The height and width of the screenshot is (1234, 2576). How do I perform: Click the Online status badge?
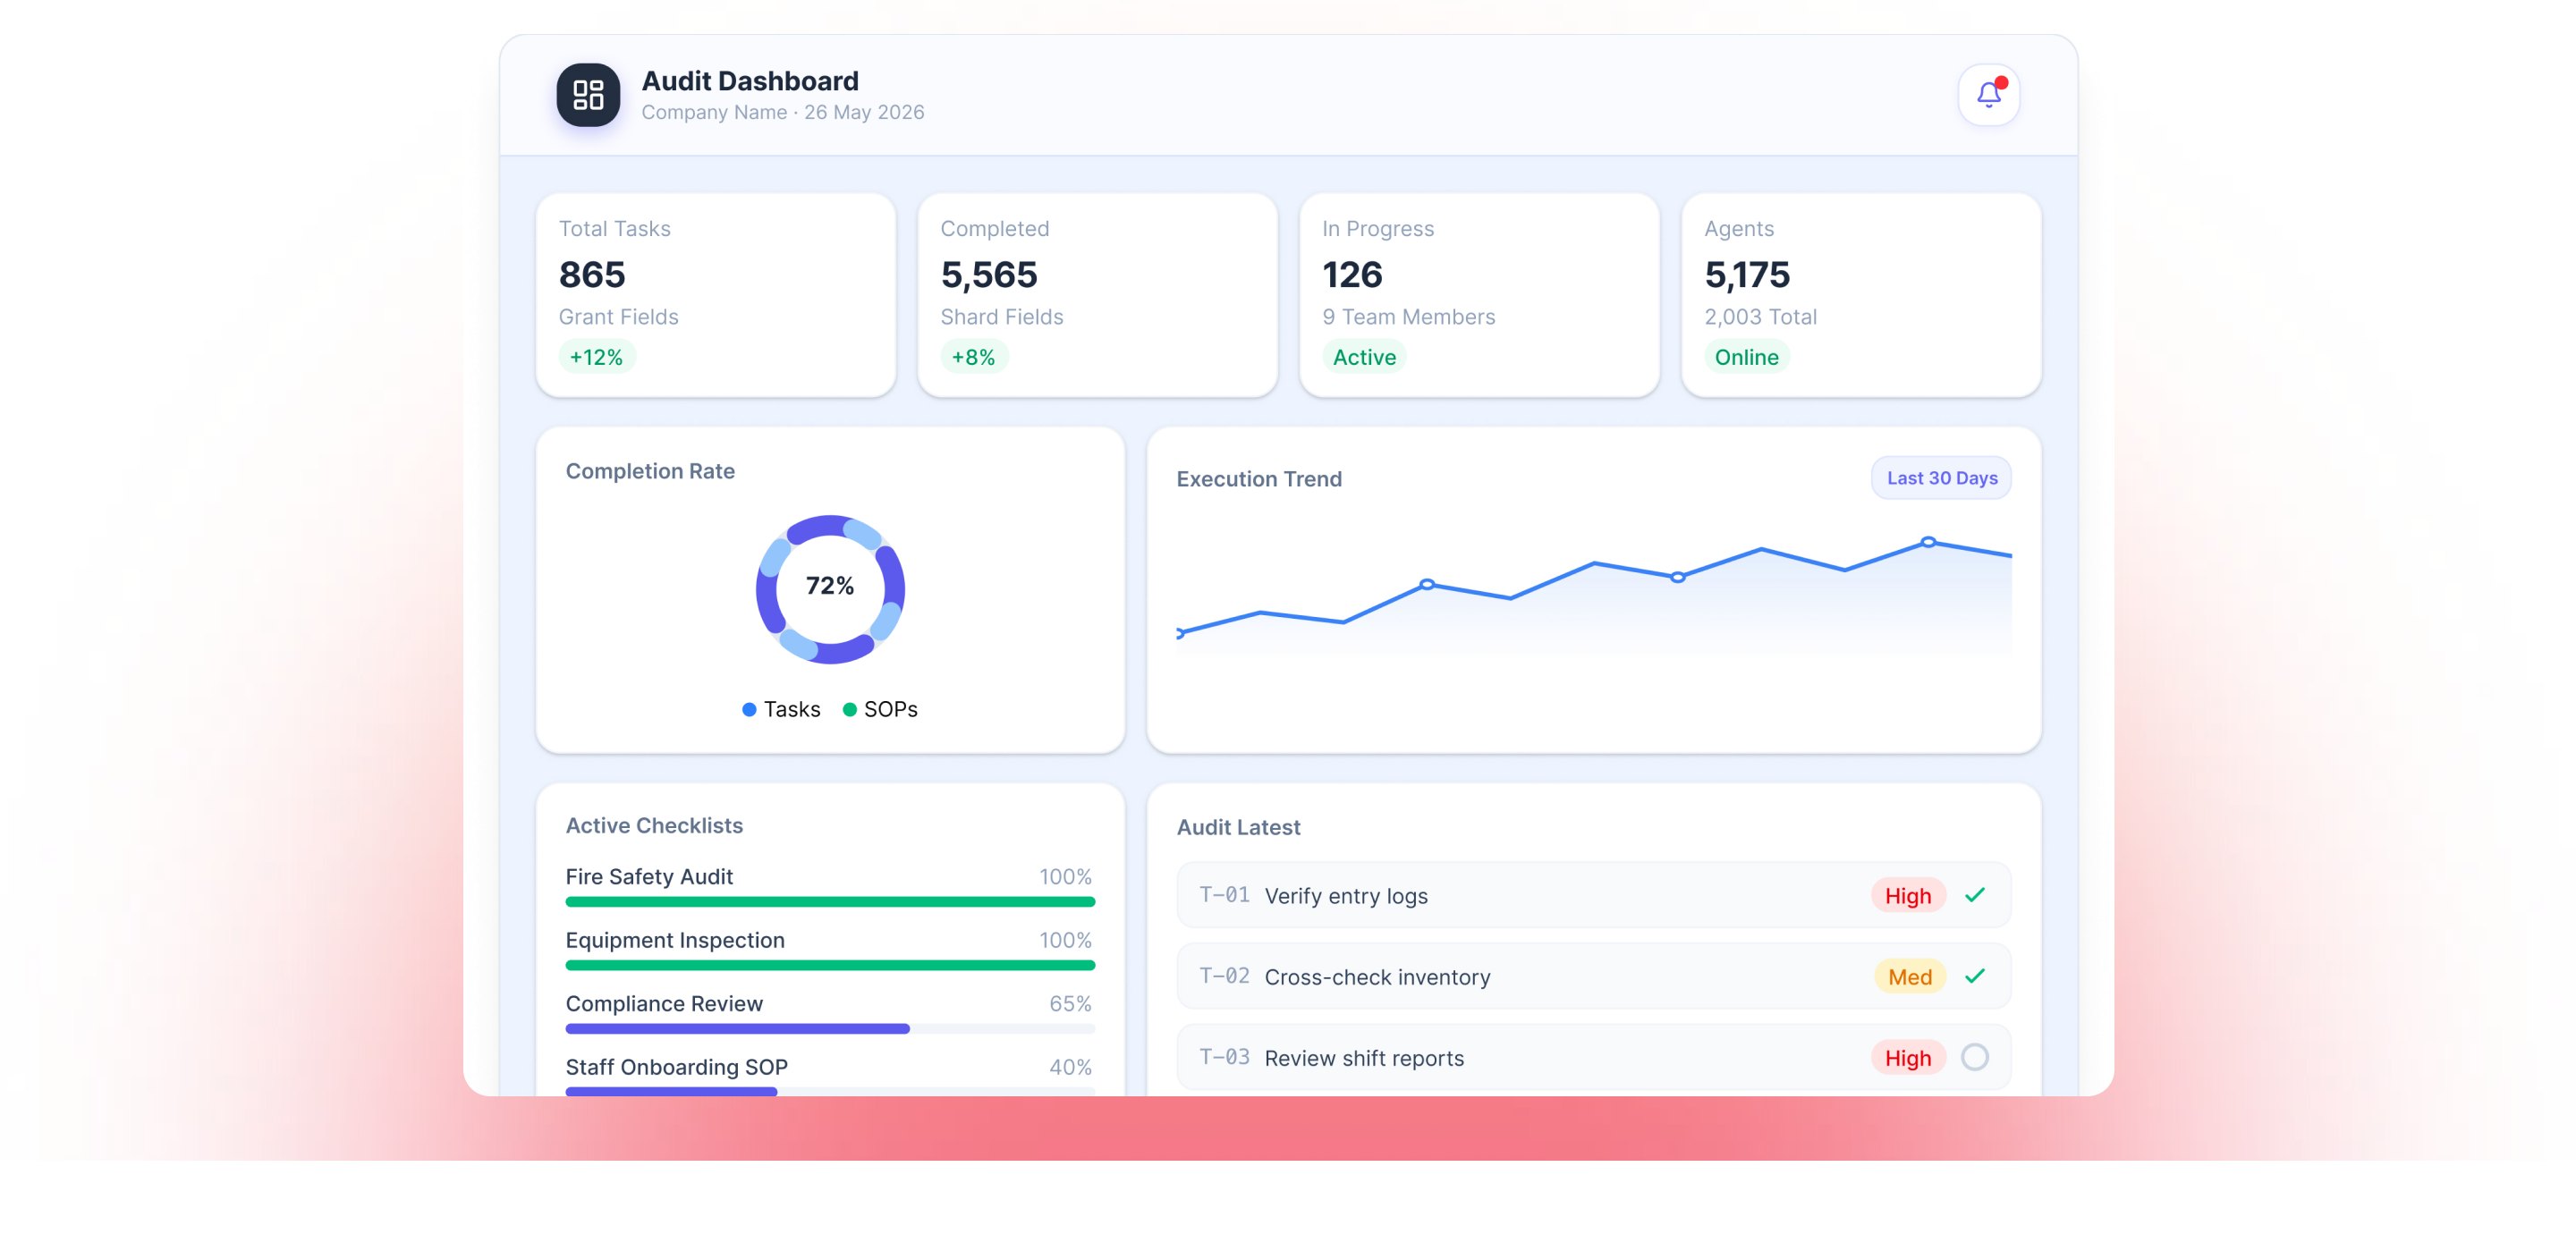[x=1746, y=357]
